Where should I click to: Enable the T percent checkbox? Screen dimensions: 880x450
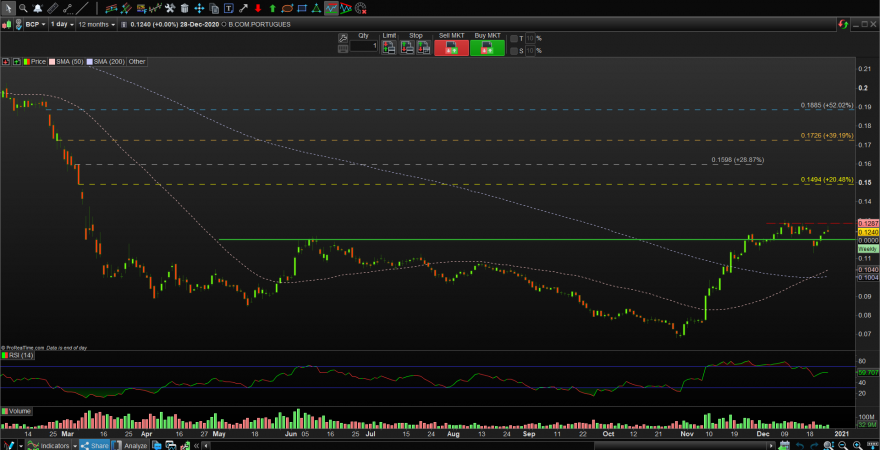coord(514,39)
